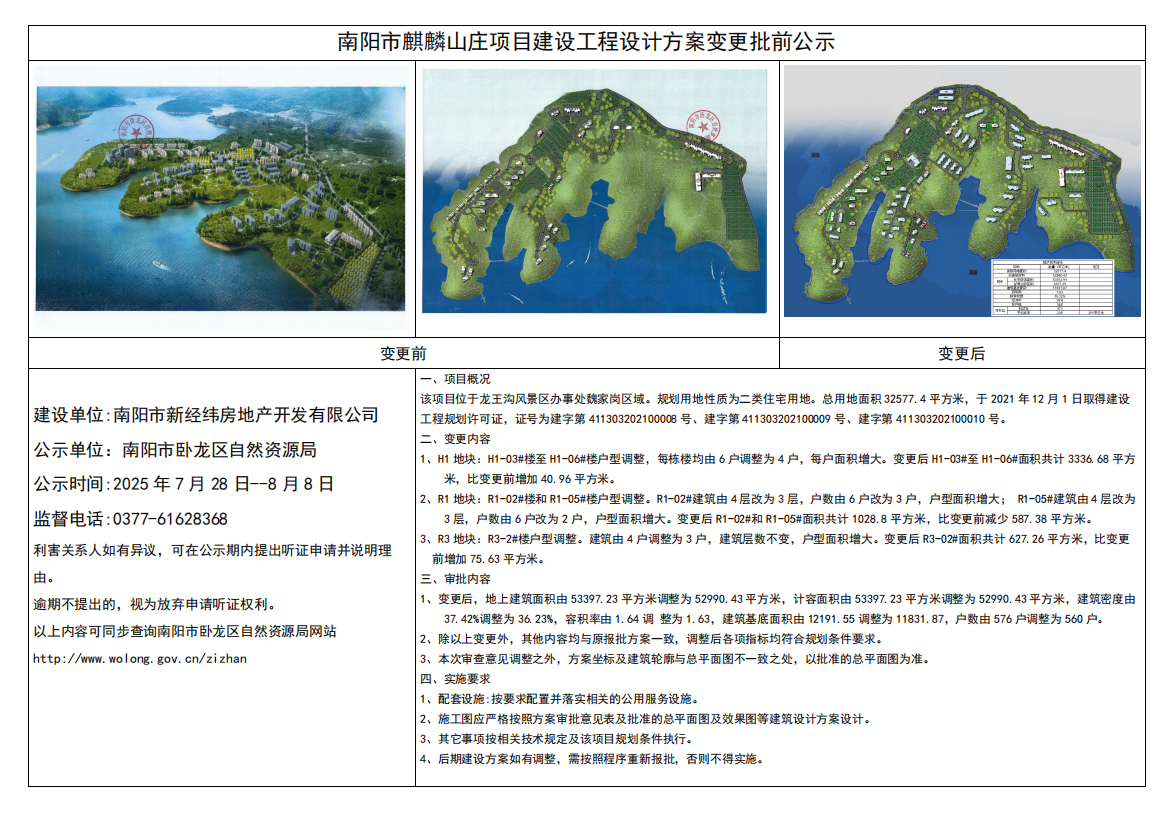
Task: Click the 逾期不提出的,视为放弃申请听证权利 line
Action: (156, 604)
